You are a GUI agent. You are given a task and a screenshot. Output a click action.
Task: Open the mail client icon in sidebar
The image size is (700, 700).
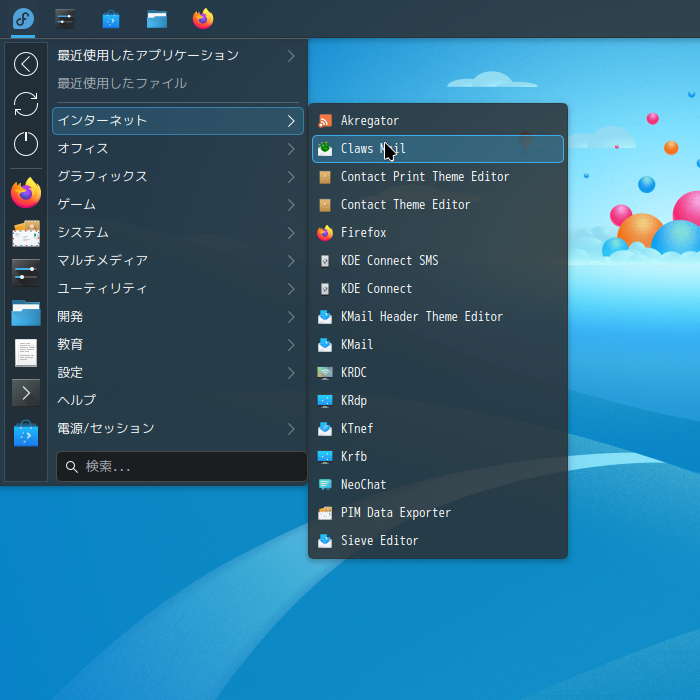tap(26, 233)
